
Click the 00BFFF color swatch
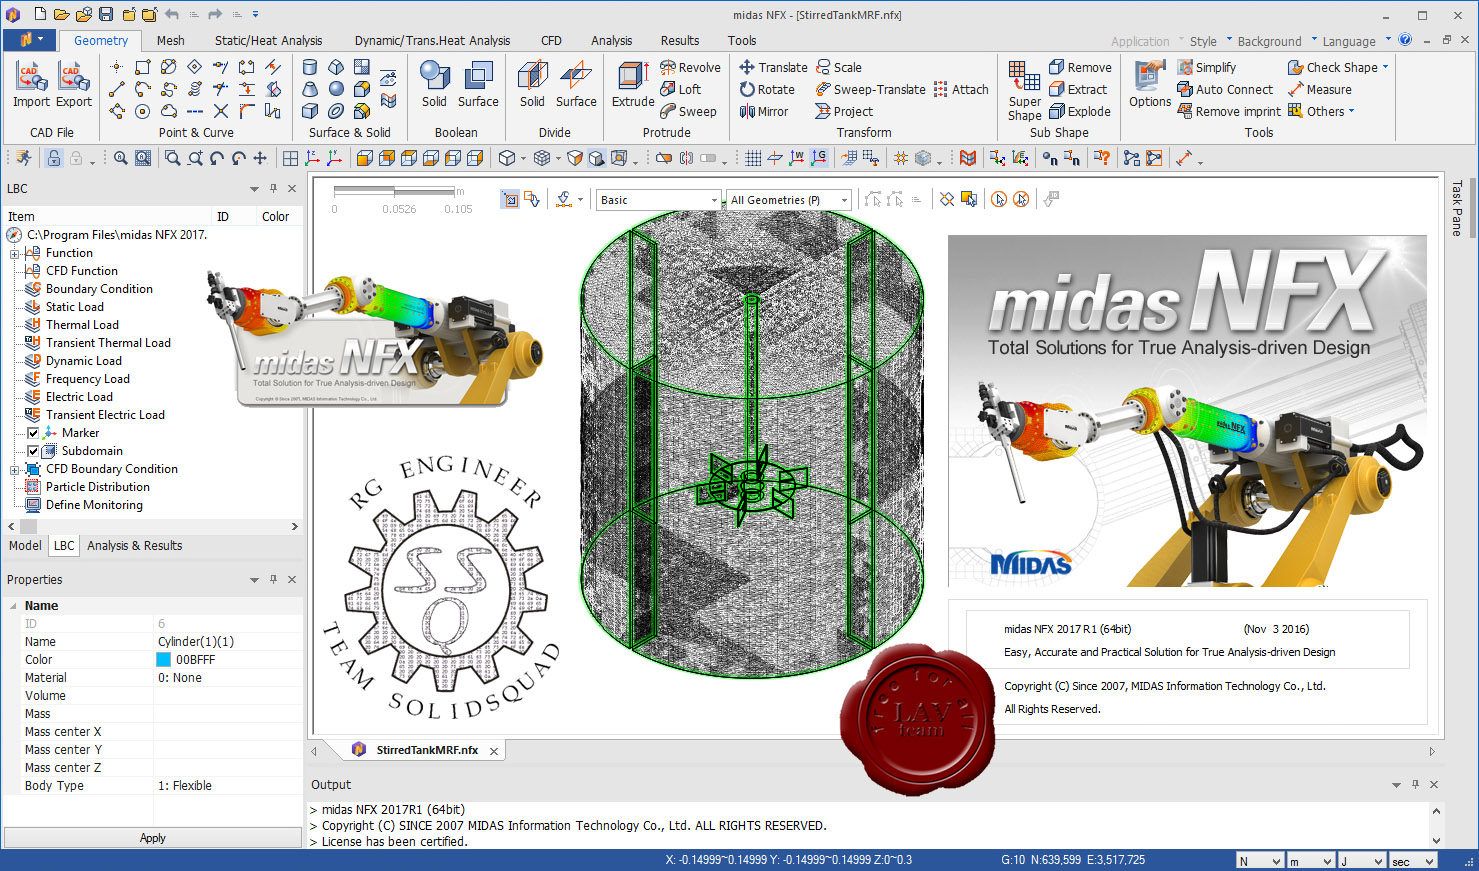click(164, 660)
